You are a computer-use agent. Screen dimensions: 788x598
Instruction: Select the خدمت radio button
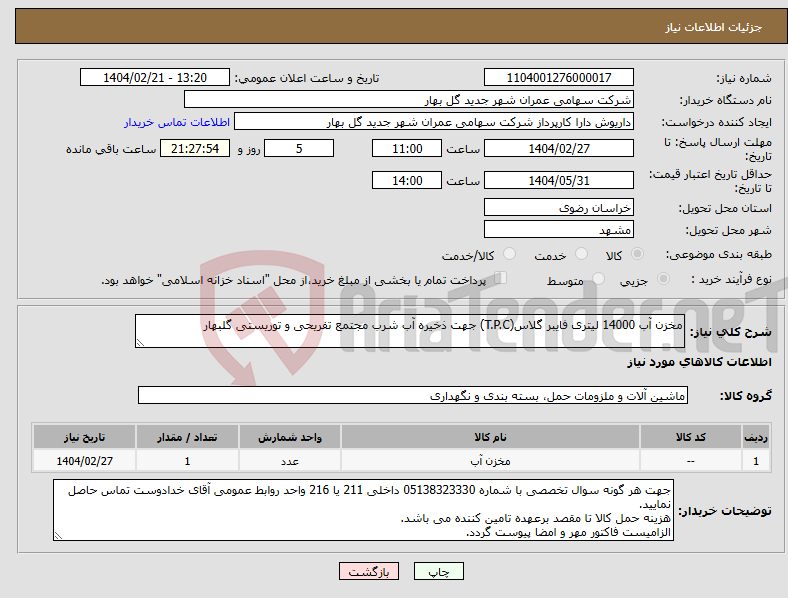(581, 254)
